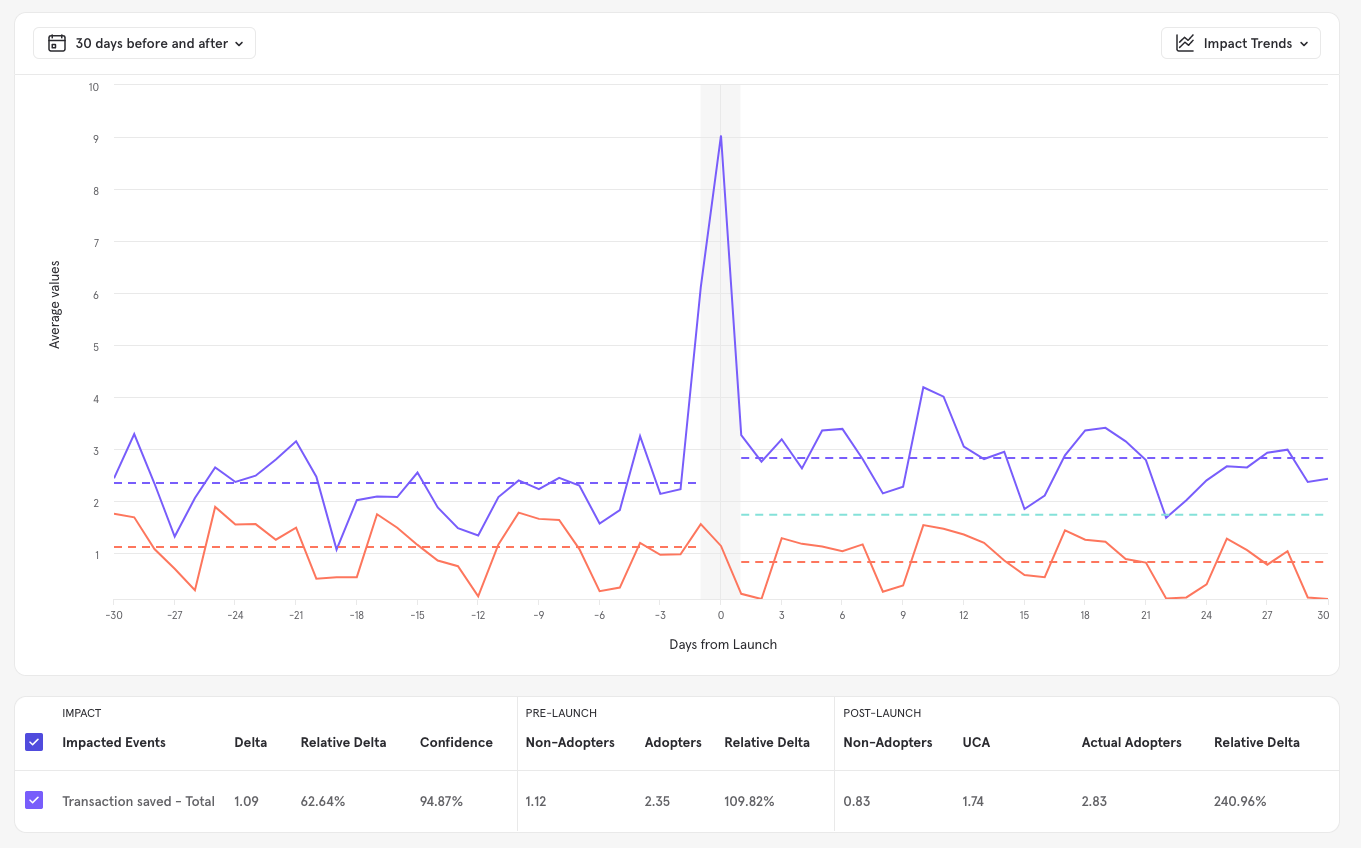Click the PRE-LAUNCH section heading

[x=561, y=713]
